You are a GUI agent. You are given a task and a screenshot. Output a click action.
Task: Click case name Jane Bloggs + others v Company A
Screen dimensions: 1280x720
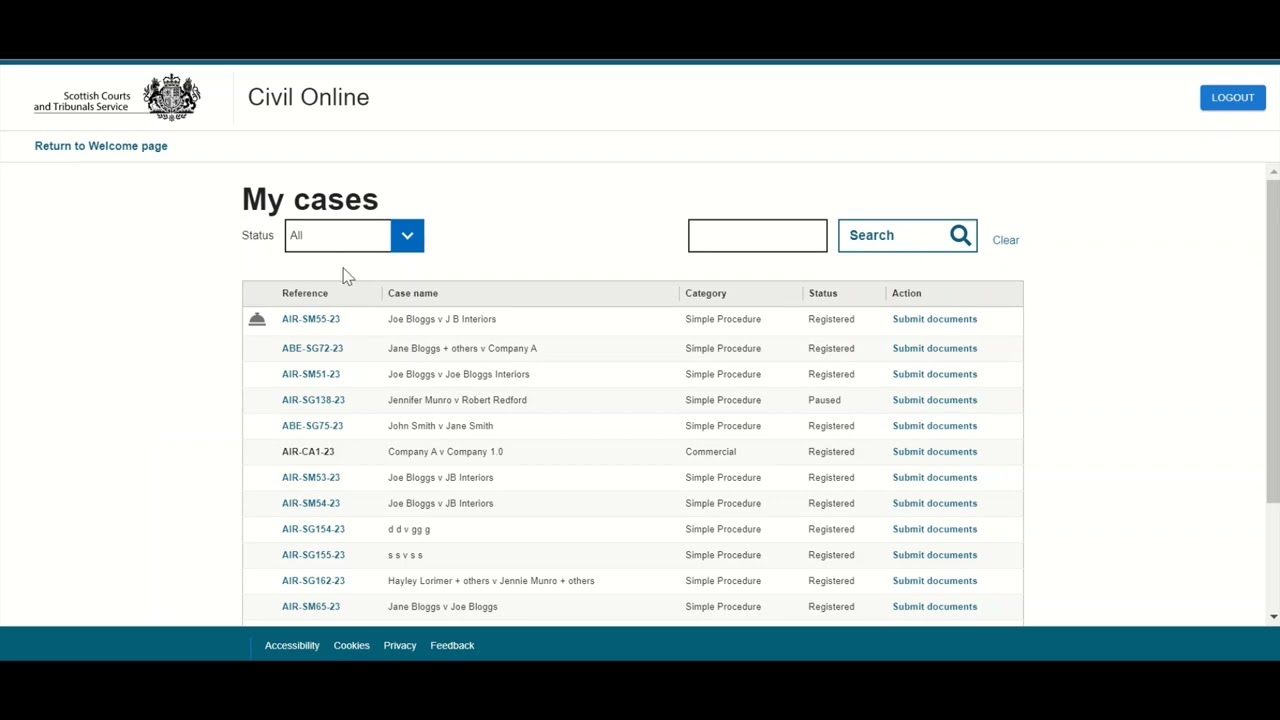point(462,348)
